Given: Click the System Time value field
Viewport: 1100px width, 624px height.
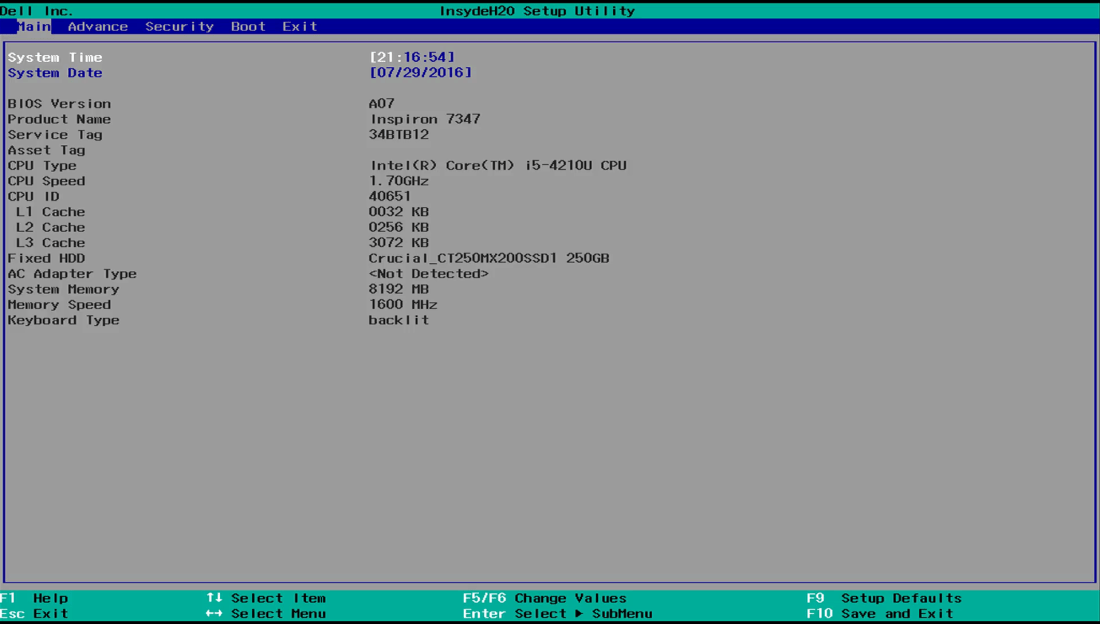Looking at the screenshot, I should [x=412, y=58].
